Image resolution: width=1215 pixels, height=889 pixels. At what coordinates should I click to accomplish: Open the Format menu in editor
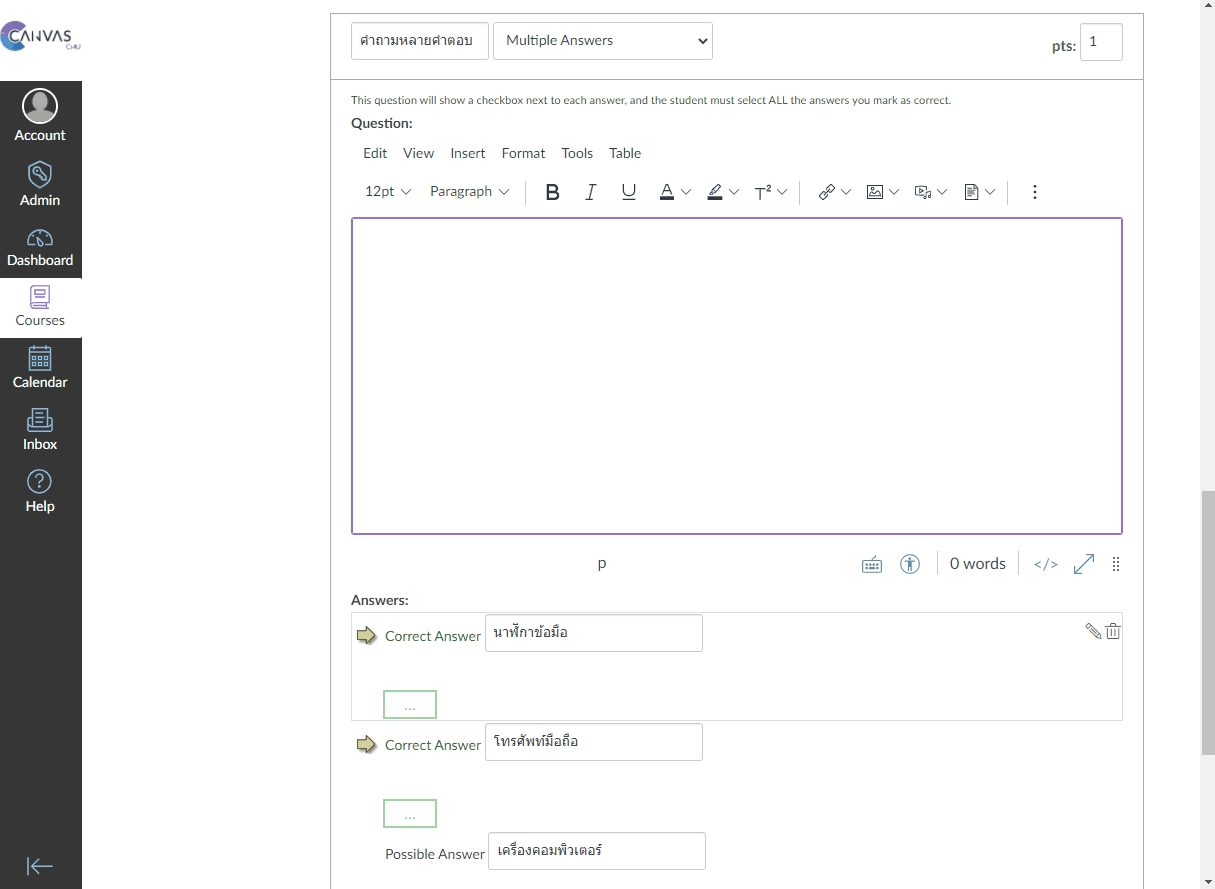coord(523,153)
